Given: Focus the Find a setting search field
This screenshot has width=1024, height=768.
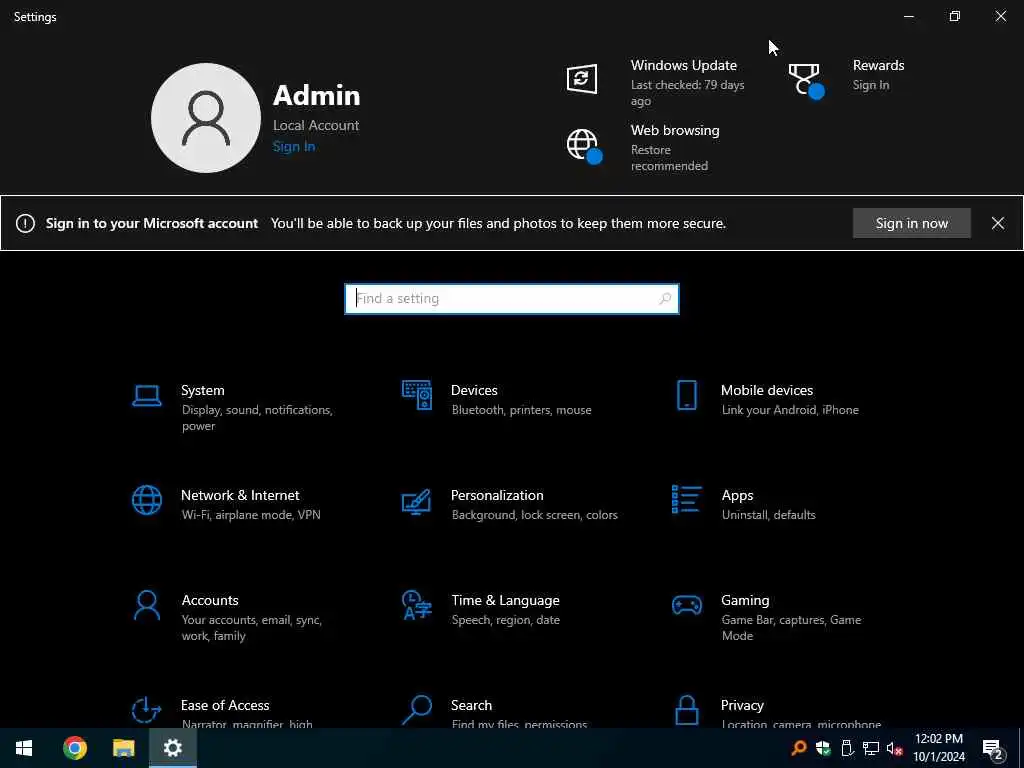Looking at the screenshot, I should (x=512, y=298).
